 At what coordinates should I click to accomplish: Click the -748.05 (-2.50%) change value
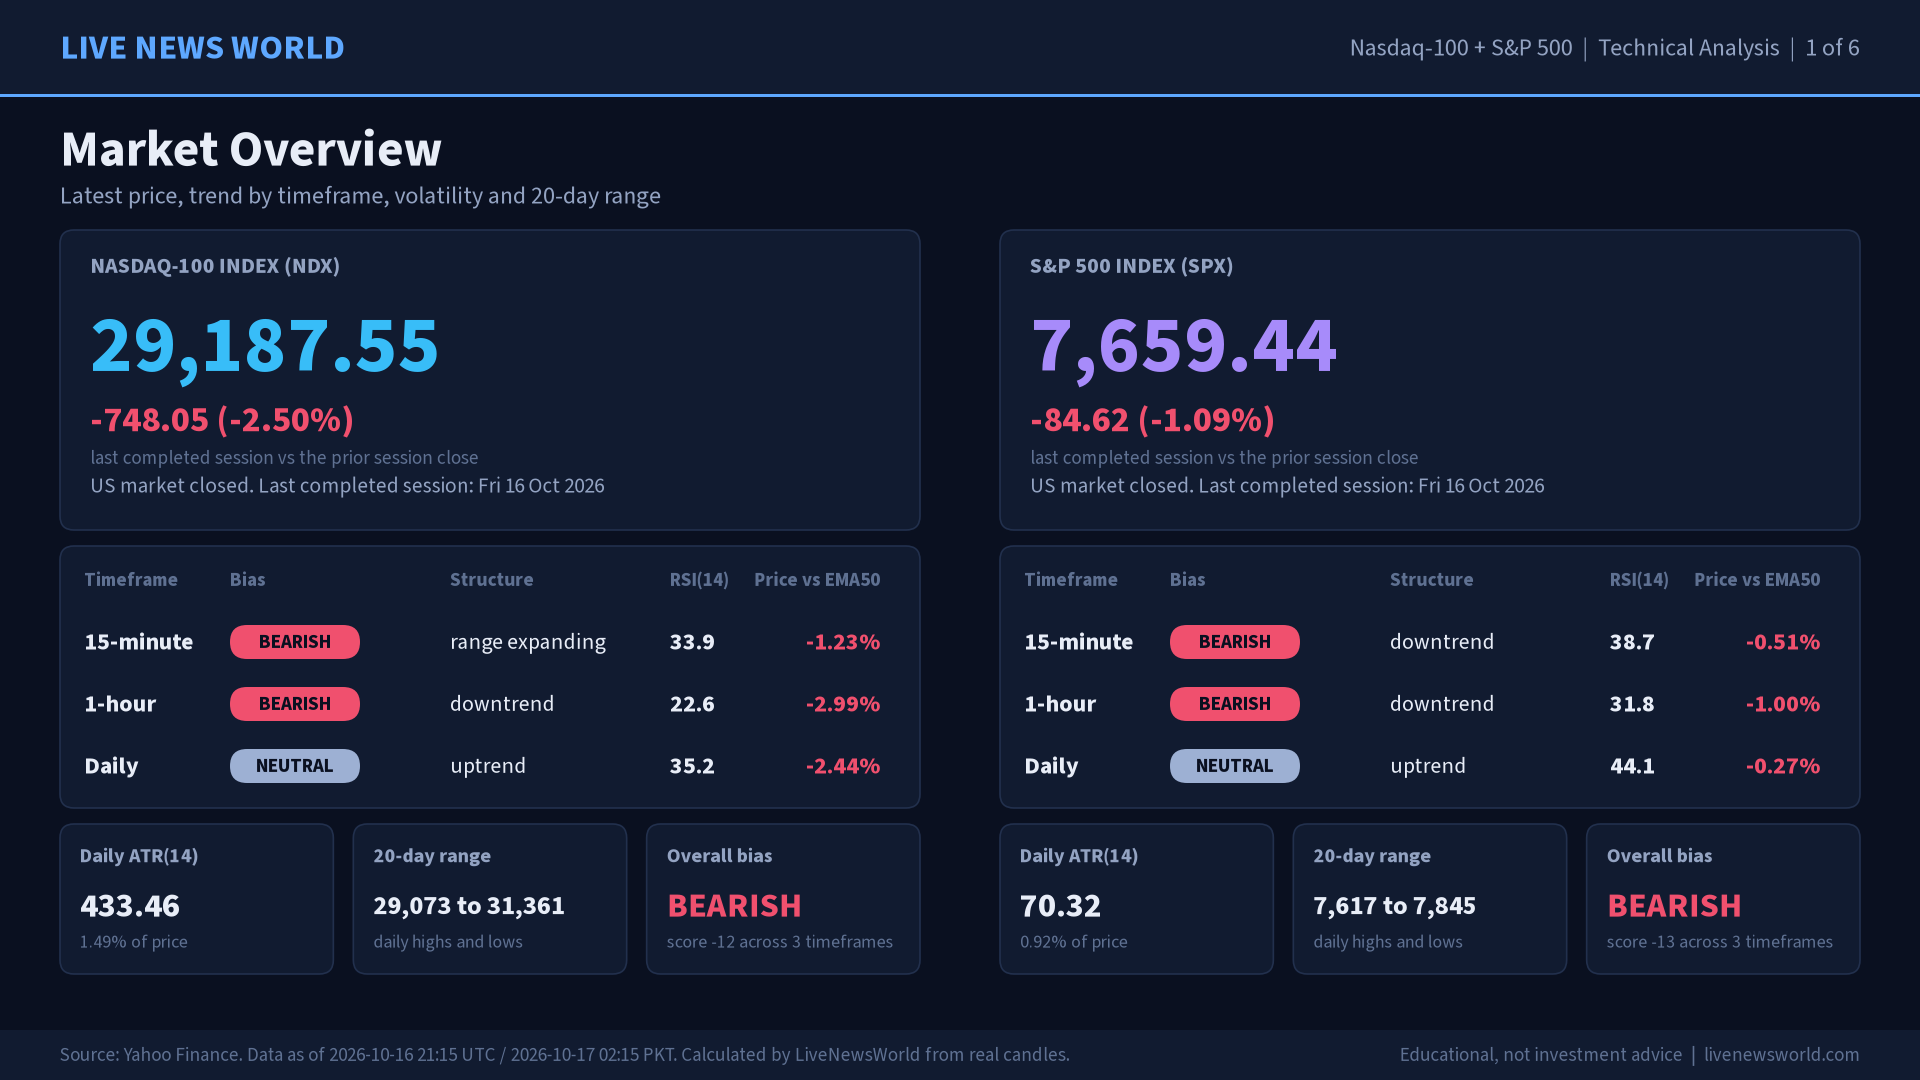click(x=222, y=420)
